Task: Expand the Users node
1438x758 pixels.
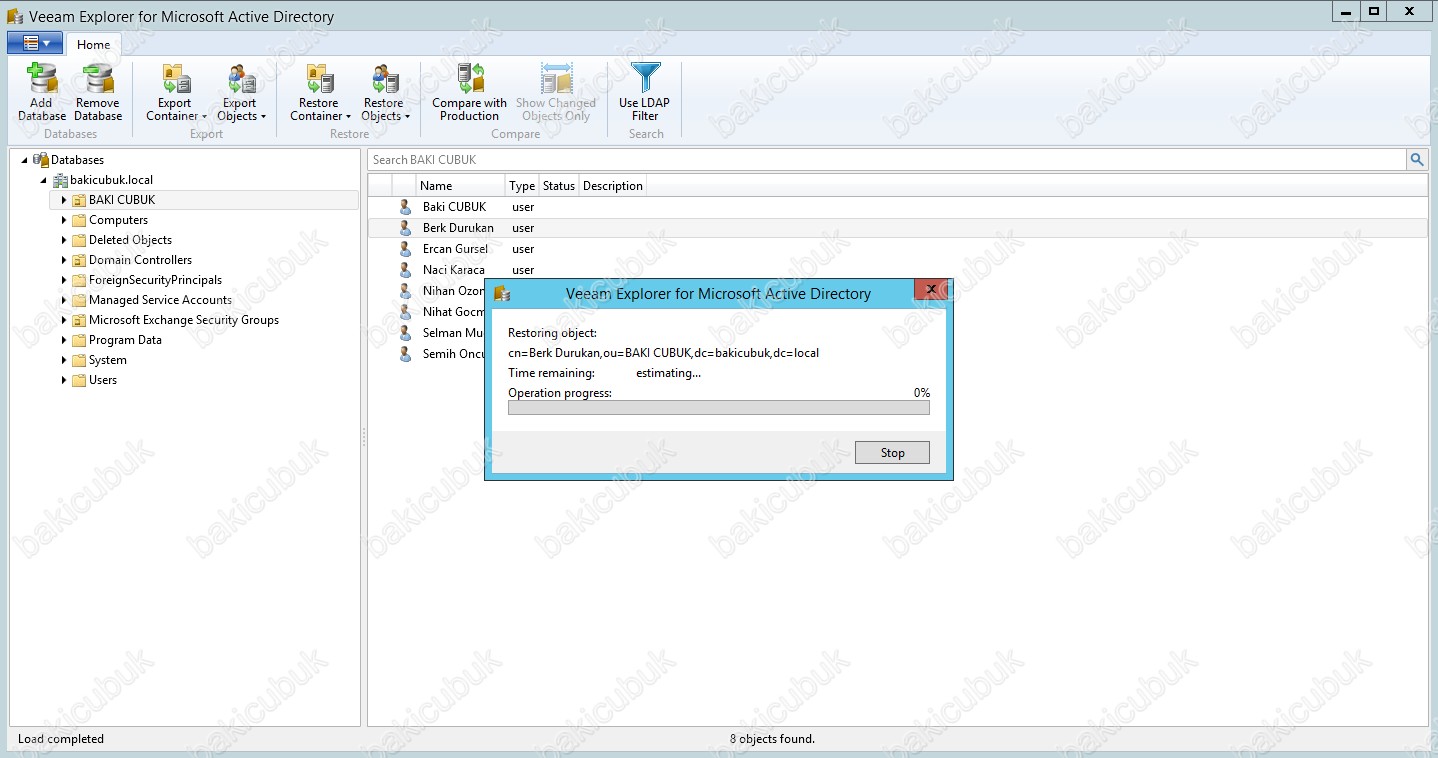Action: coord(63,380)
